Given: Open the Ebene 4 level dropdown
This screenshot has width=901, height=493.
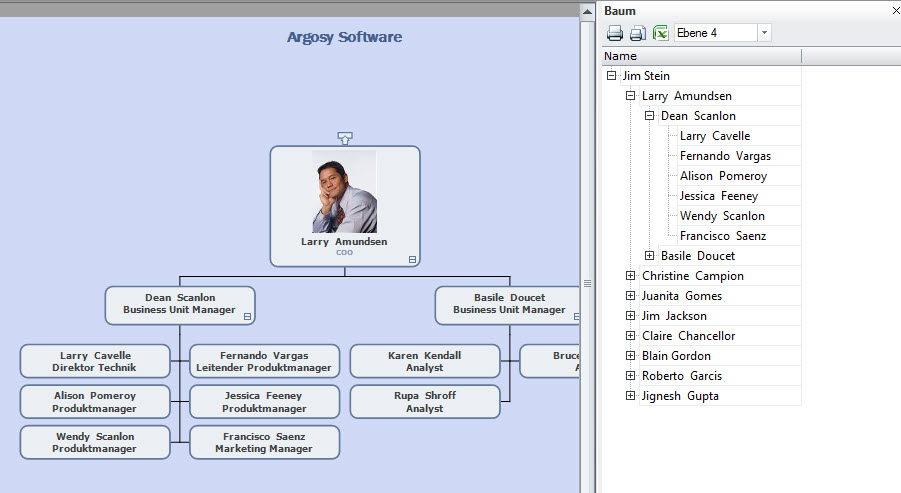Looking at the screenshot, I should [764, 33].
